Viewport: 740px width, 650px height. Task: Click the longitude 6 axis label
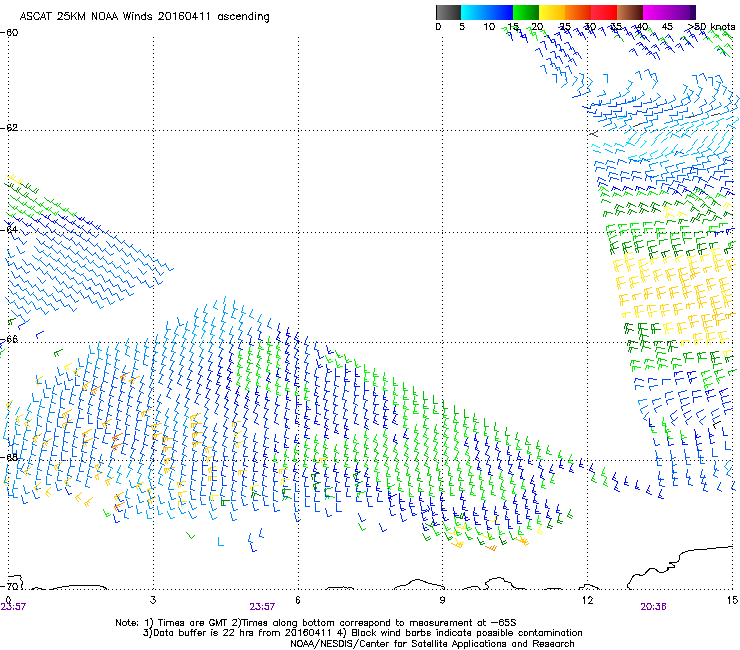point(298,600)
